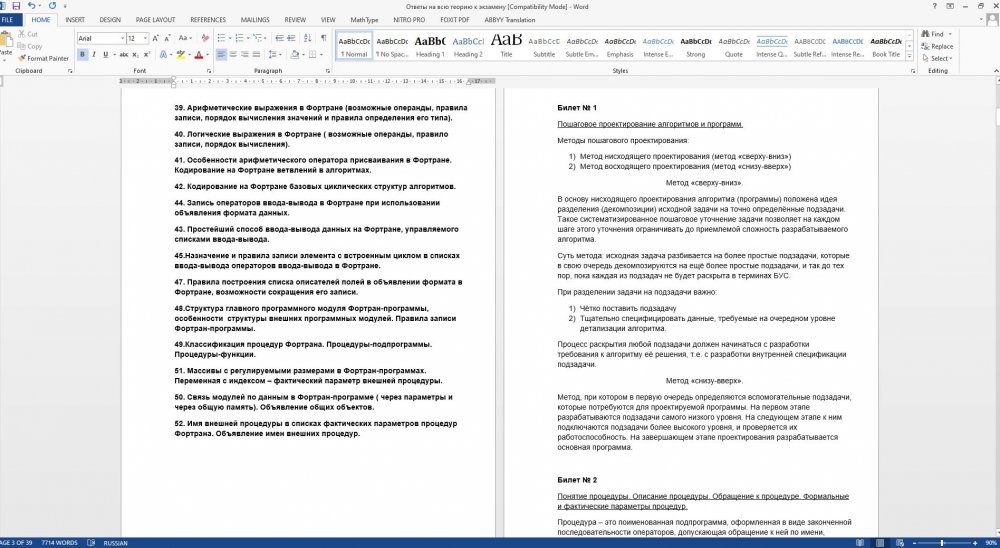Open the REFERENCES ribbon tab
This screenshot has height=548, width=1000.
tap(208, 19)
